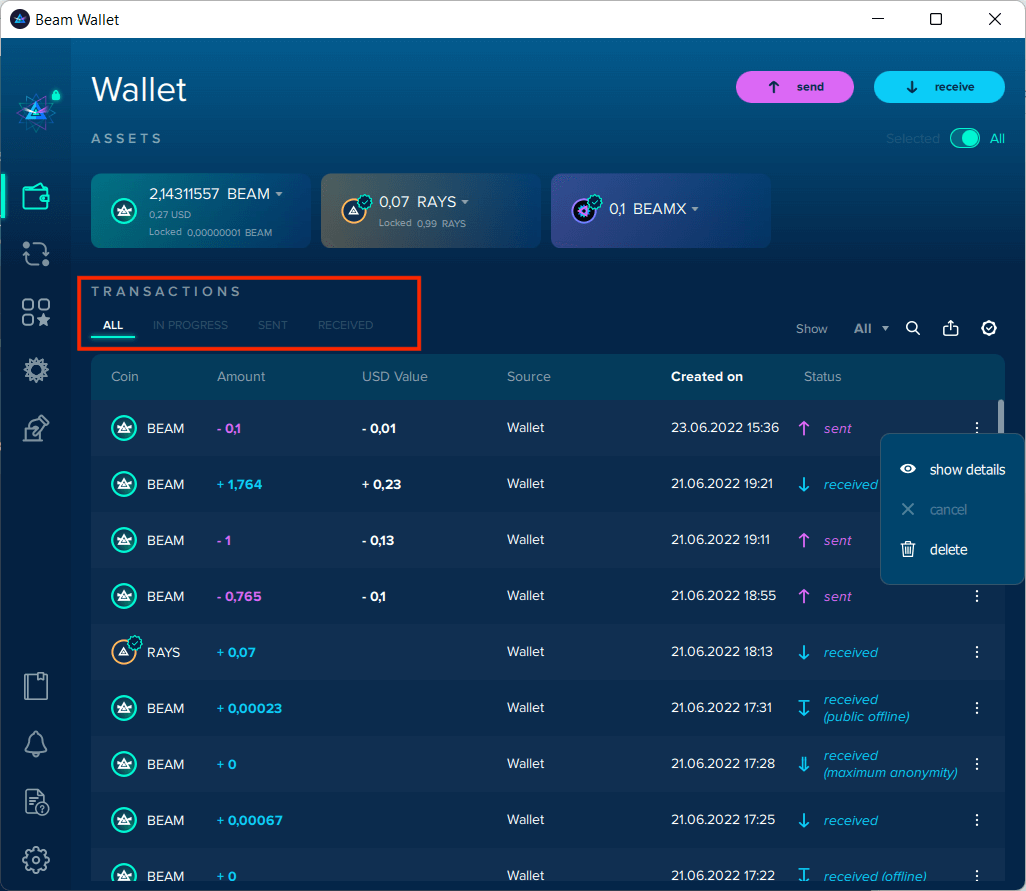Click the verify payment checkmark icon

pos(989,328)
